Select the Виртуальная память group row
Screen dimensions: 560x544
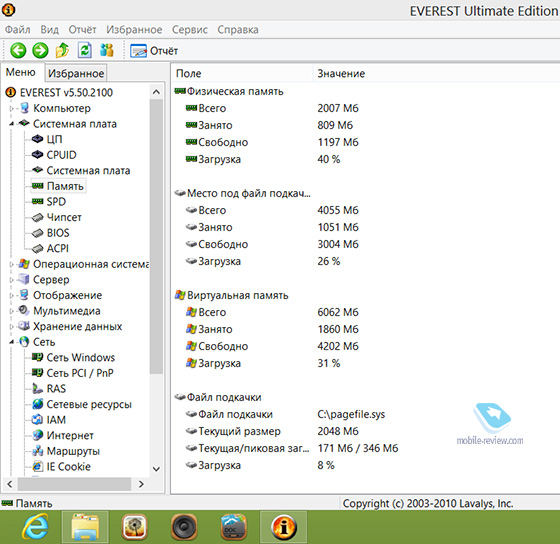pos(231,295)
